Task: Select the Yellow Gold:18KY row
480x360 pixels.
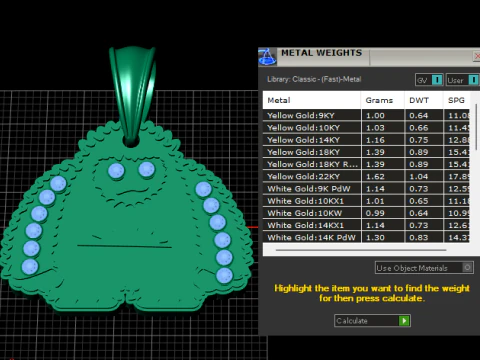Action: click(x=366, y=152)
